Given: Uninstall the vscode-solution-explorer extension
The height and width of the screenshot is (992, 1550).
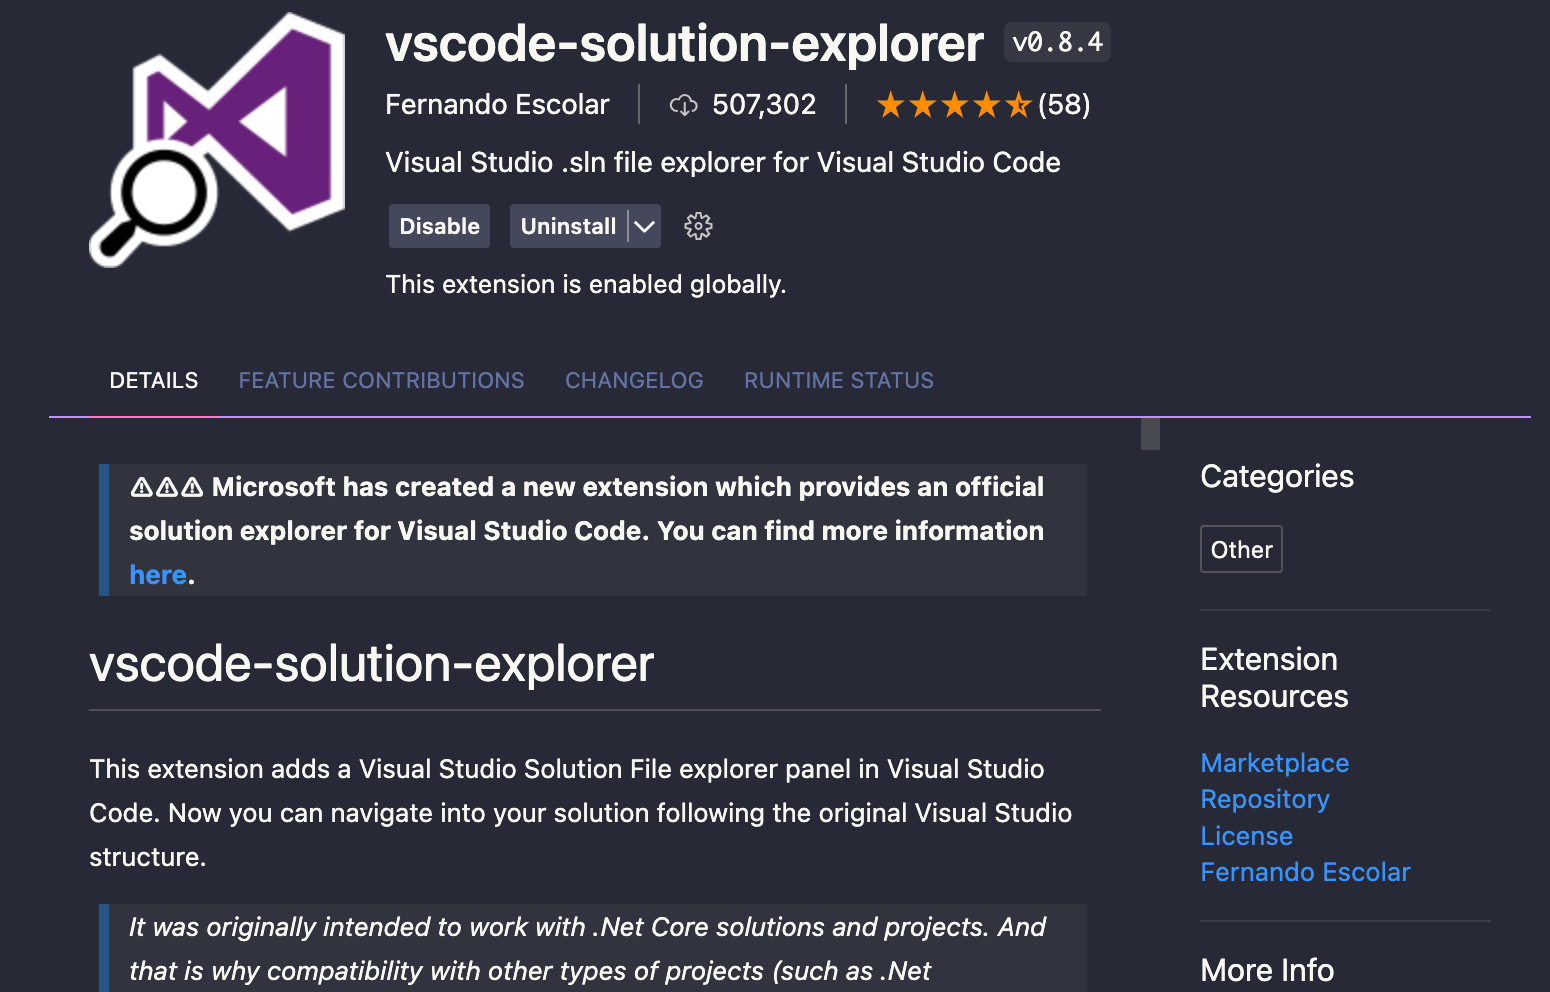Looking at the screenshot, I should (x=568, y=226).
